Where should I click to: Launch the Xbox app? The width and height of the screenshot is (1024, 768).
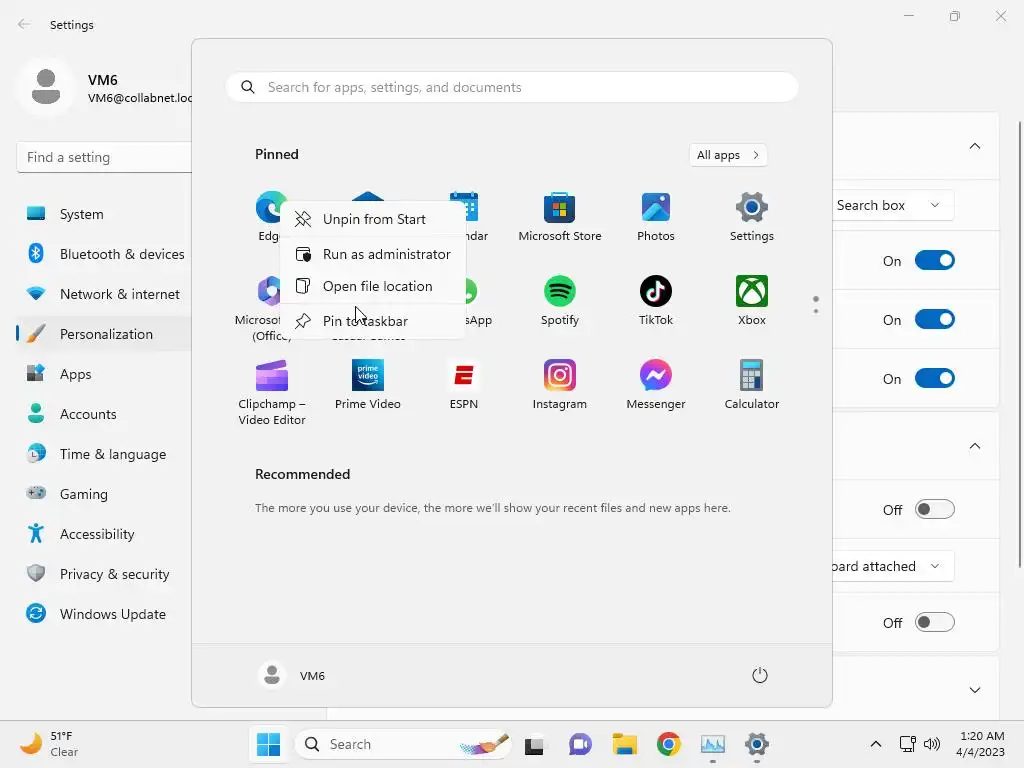(x=752, y=301)
